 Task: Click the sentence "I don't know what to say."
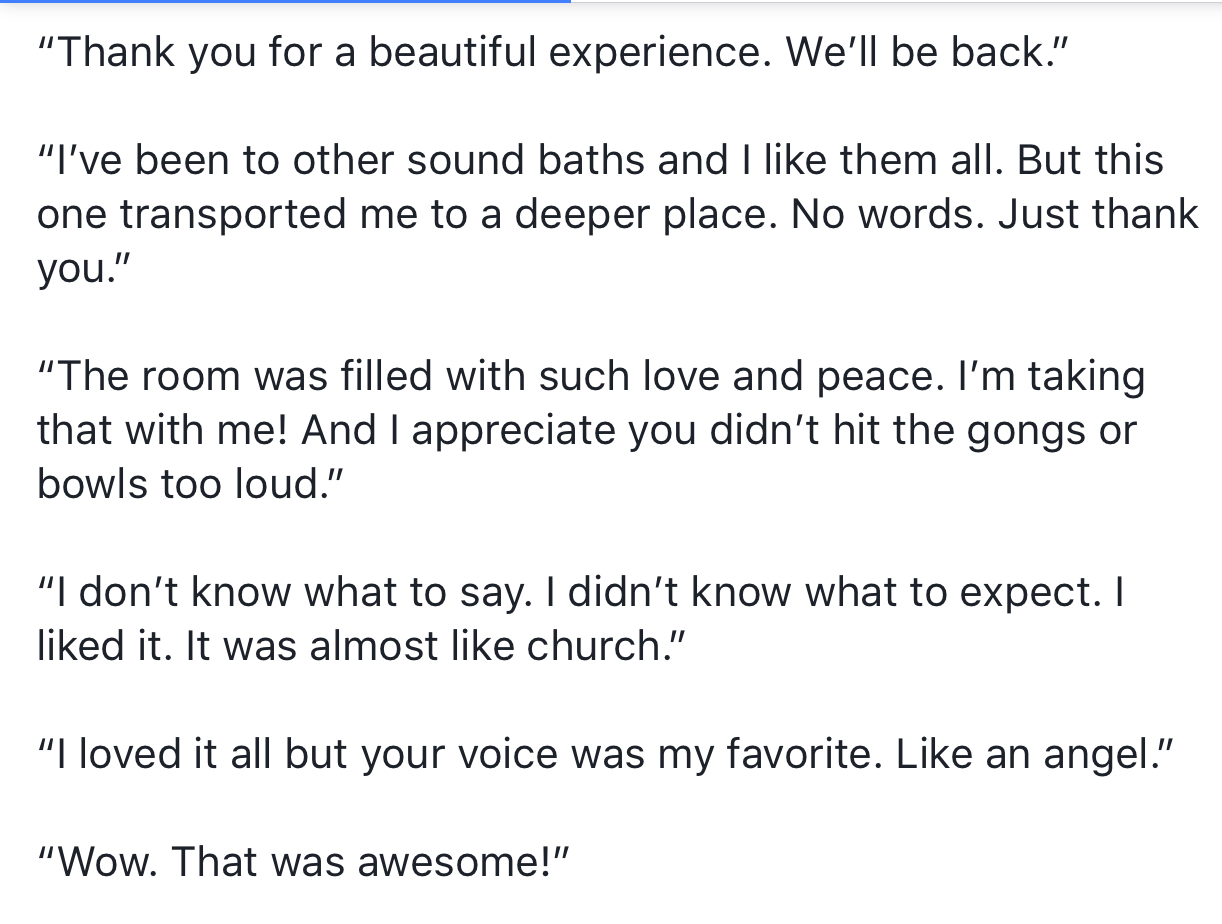click(x=287, y=592)
